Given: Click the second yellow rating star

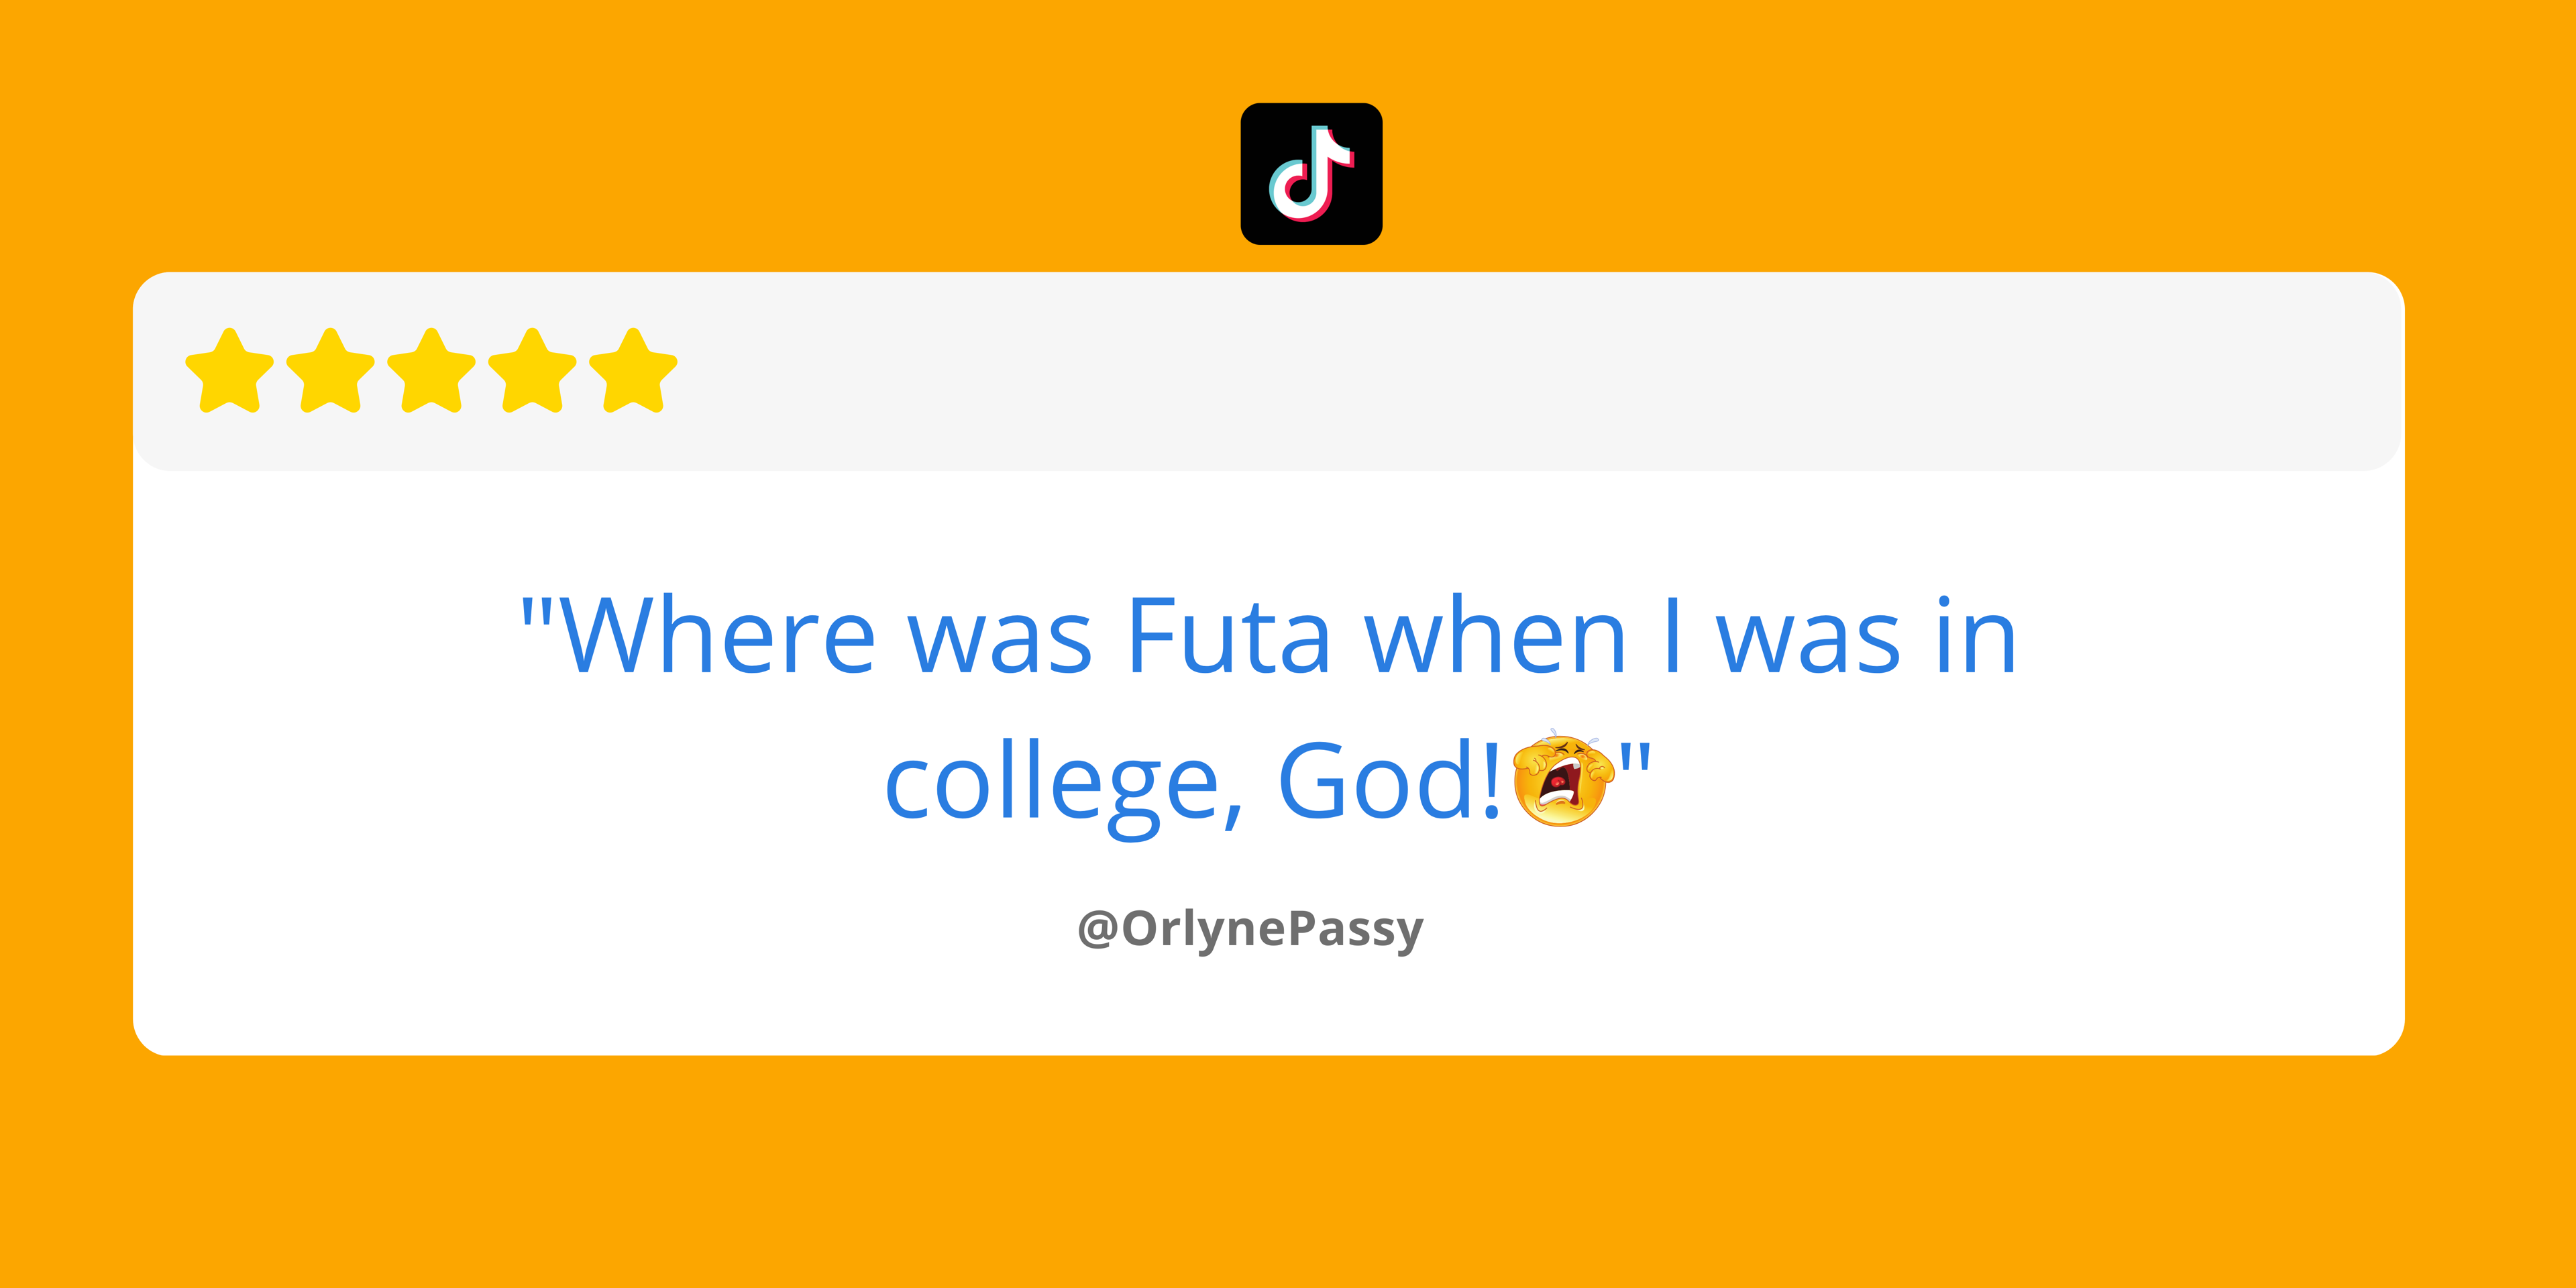Looking at the screenshot, I should (331, 371).
